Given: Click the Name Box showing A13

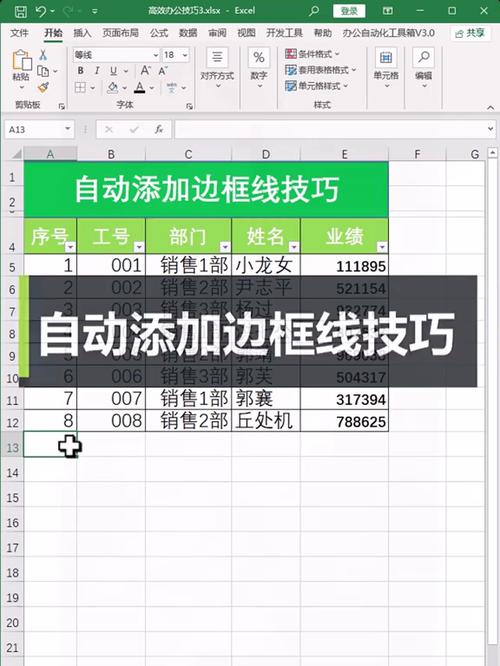Looking at the screenshot, I should click(39, 129).
